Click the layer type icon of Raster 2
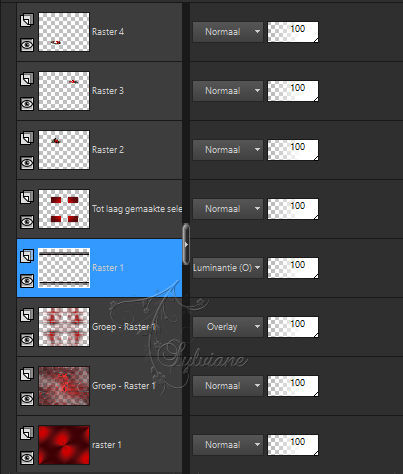This screenshot has width=403, height=474. (x=27, y=138)
